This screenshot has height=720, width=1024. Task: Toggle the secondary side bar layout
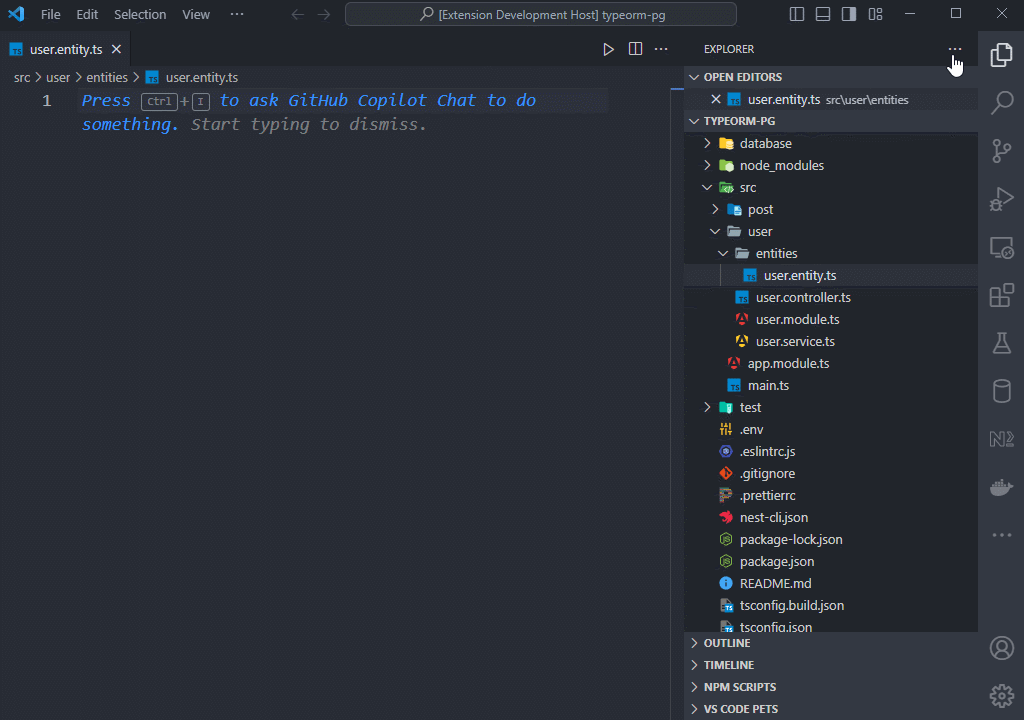[x=849, y=14]
